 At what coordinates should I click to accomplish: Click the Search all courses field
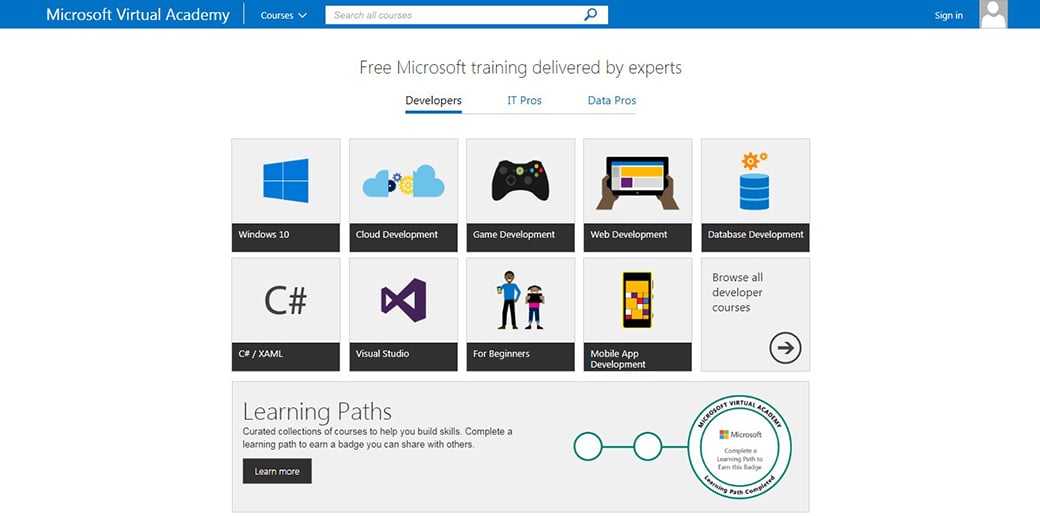tap(455, 15)
